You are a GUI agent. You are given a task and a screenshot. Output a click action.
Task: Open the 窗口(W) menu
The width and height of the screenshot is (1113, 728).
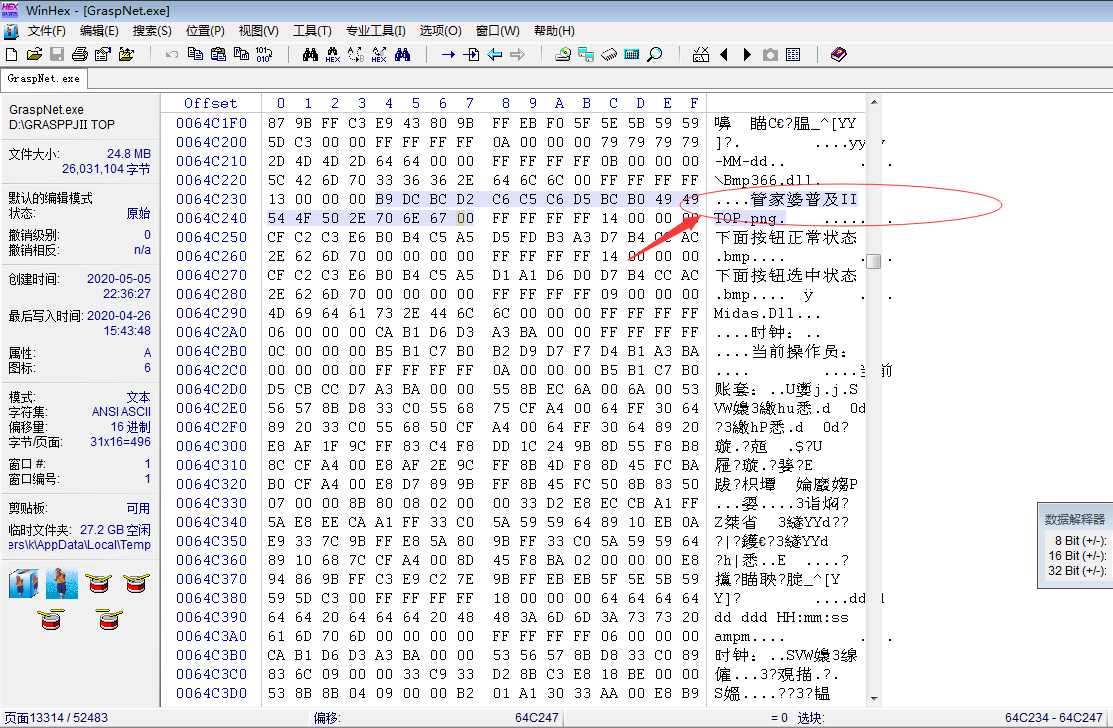498,31
